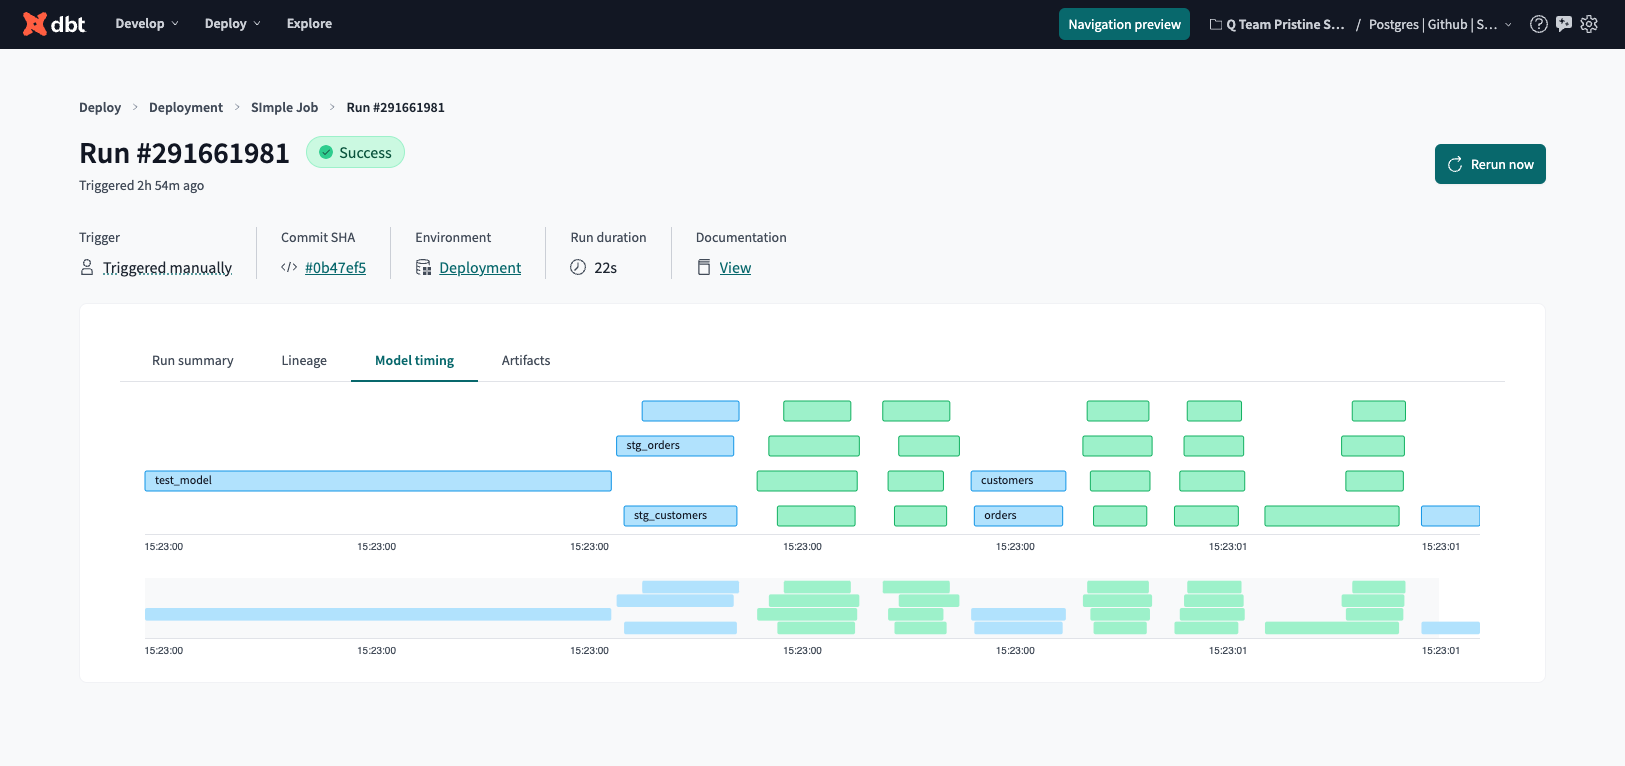Screen dimensions: 1625x766
Task: Select the test_model bar in timeline
Action: click(x=378, y=481)
